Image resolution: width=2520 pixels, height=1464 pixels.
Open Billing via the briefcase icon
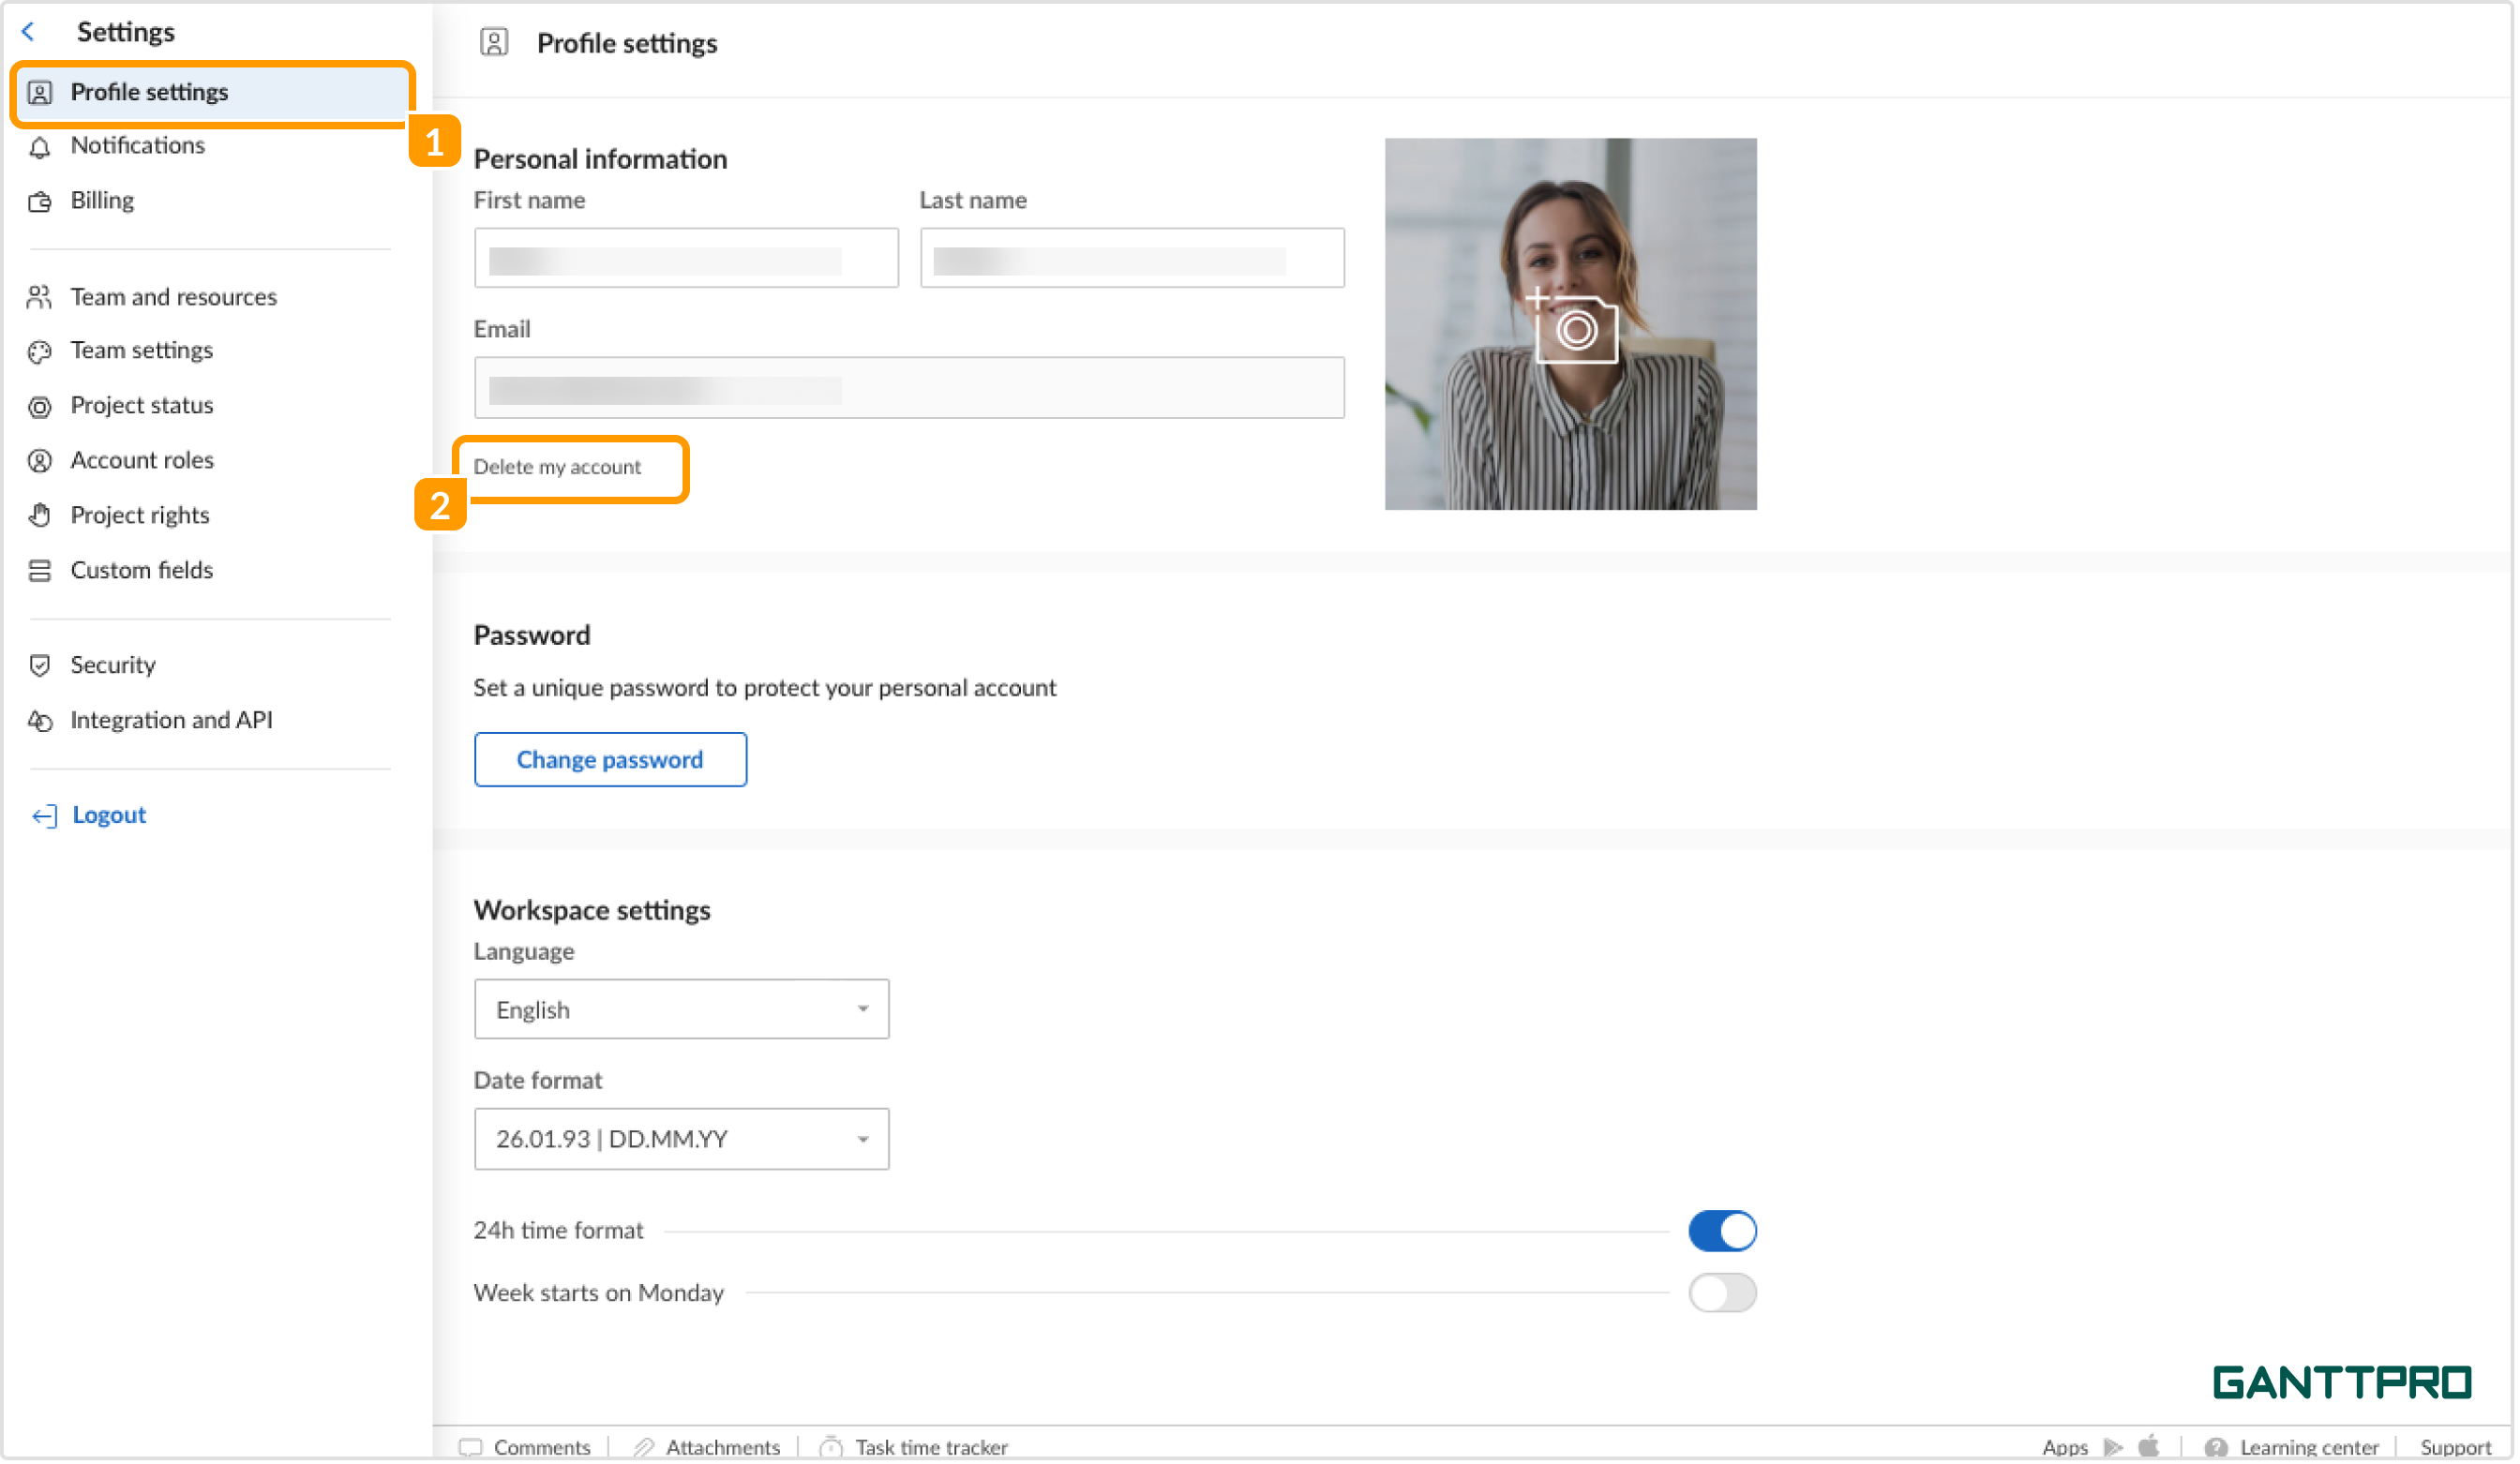(40, 200)
